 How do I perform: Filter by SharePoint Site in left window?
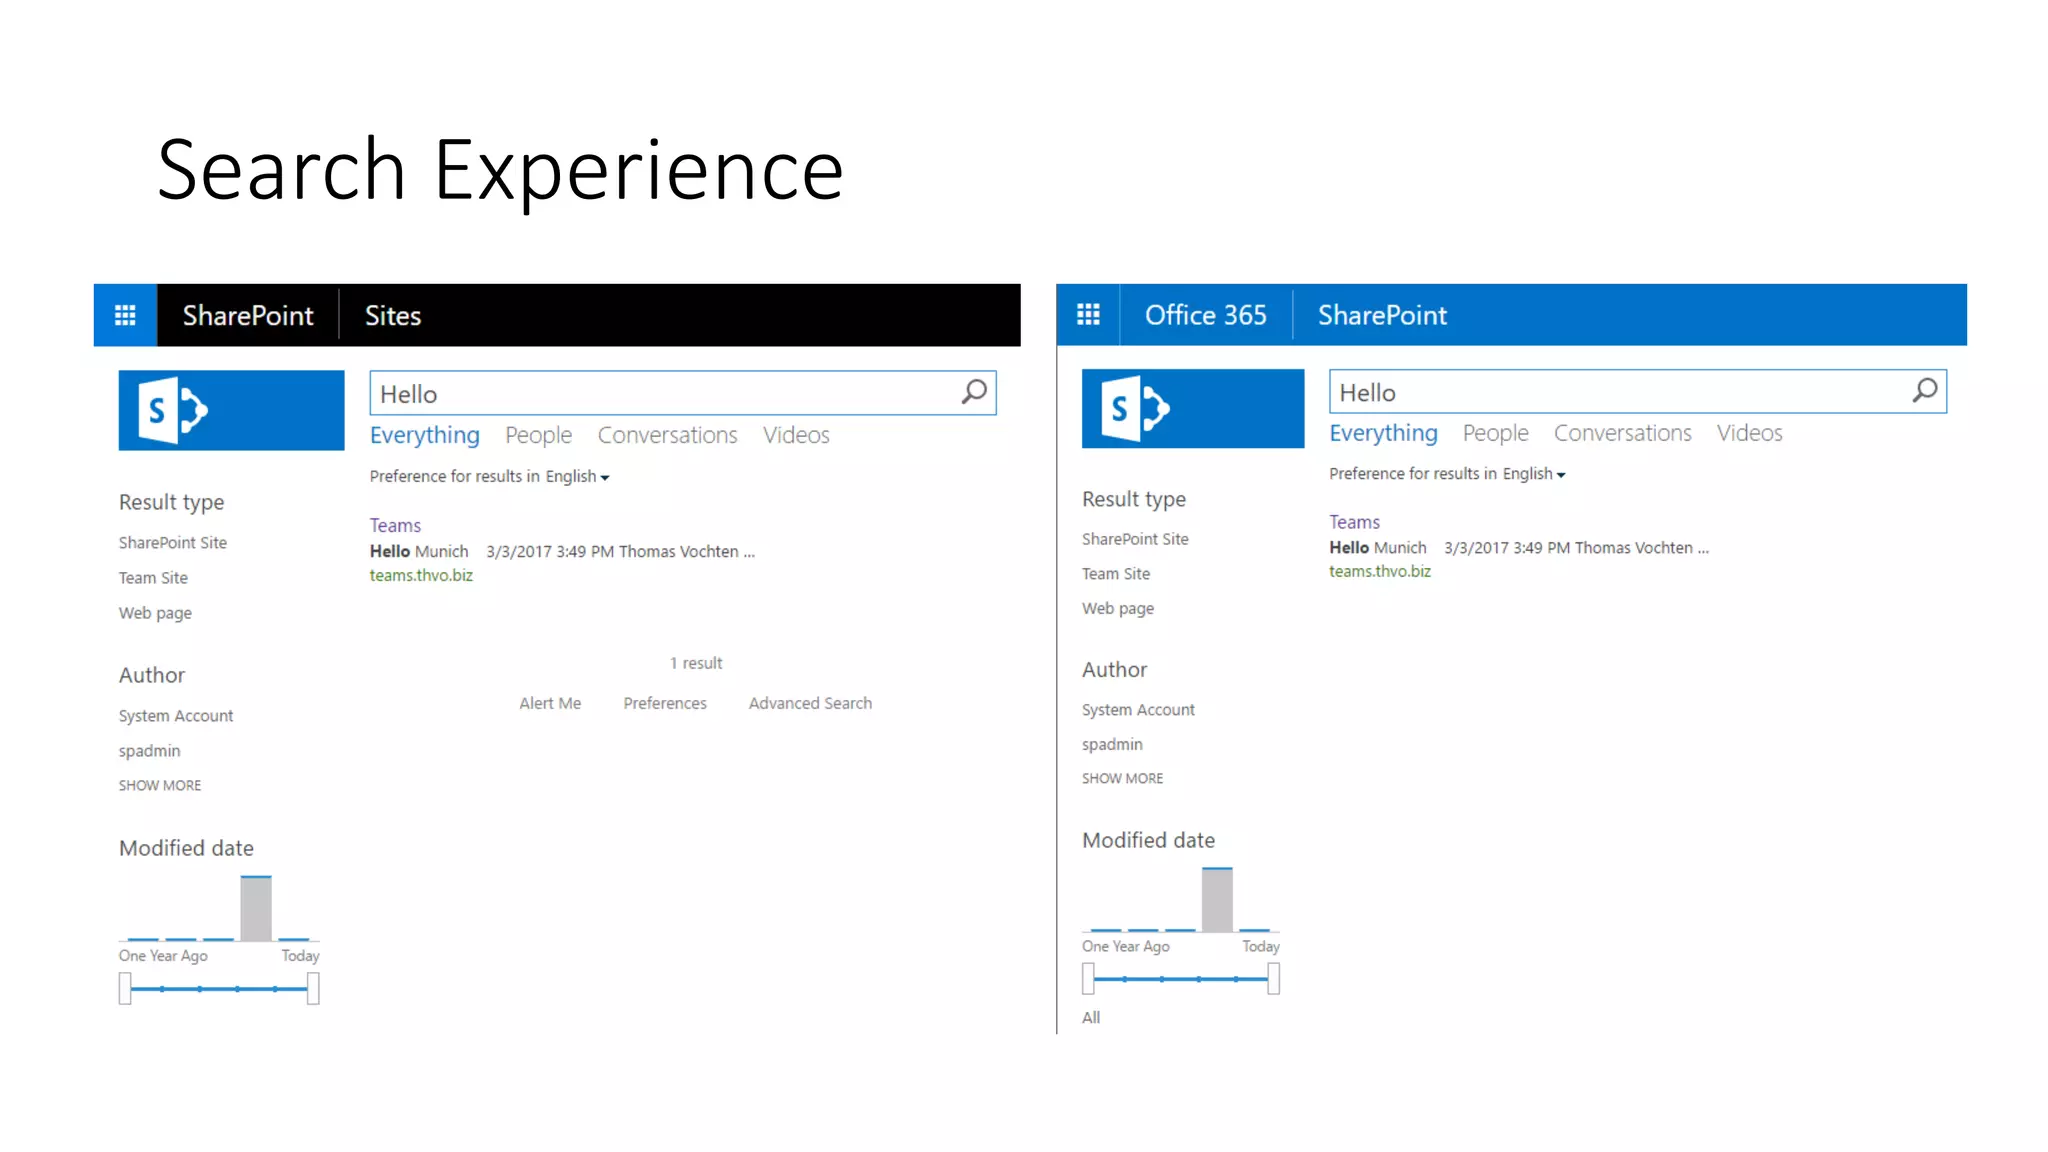coord(173,542)
